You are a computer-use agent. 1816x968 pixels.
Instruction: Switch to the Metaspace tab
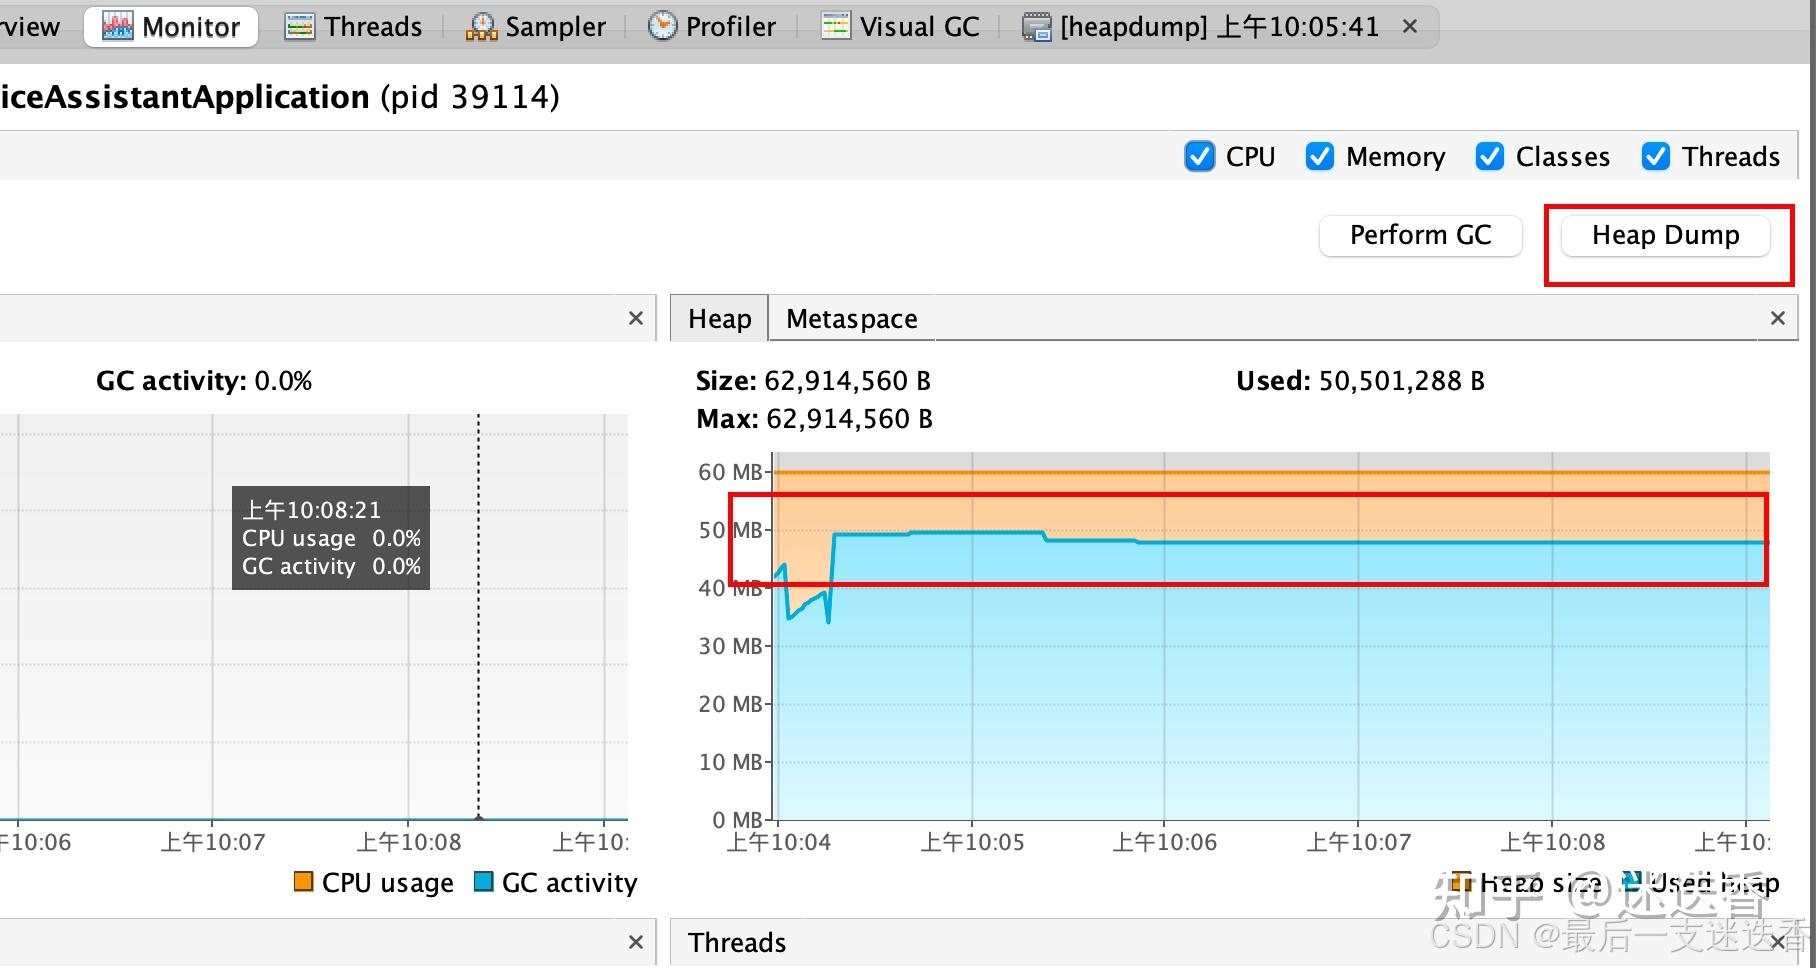851,318
